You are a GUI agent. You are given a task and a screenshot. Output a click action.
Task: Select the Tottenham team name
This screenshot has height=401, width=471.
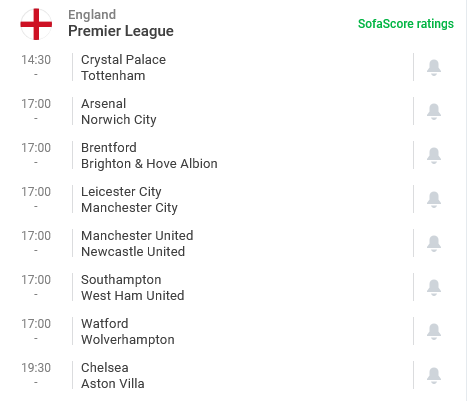tap(113, 76)
